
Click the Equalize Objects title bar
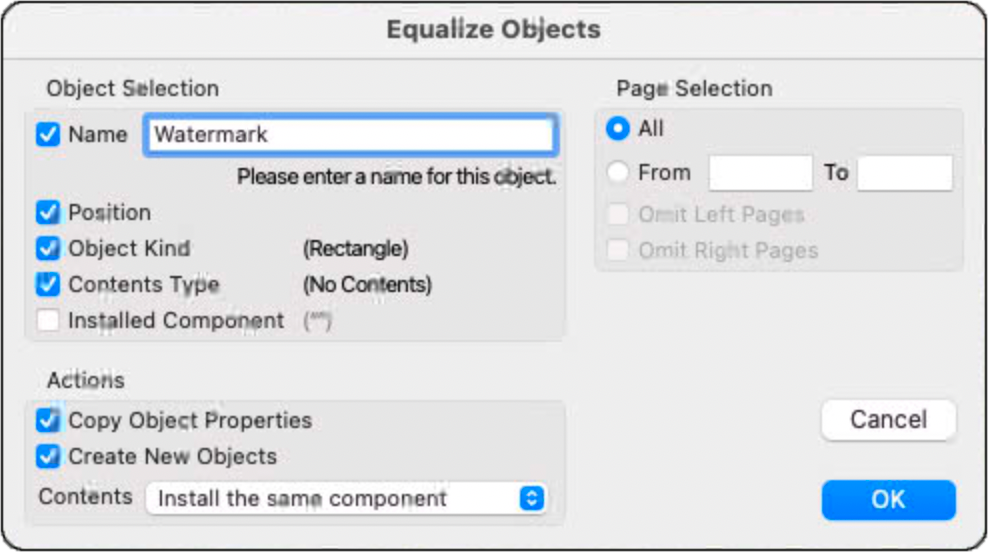point(494,29)
